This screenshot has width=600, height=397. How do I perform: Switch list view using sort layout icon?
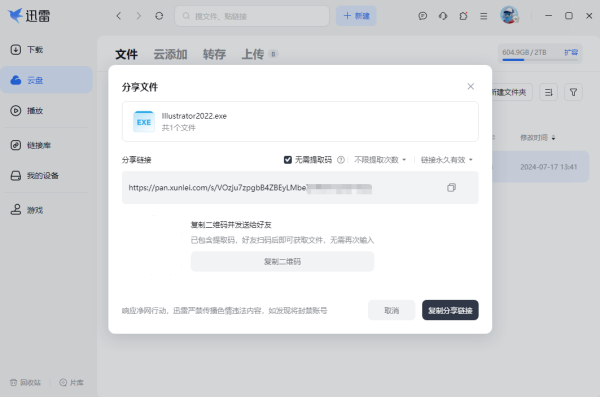click(549, 92)
